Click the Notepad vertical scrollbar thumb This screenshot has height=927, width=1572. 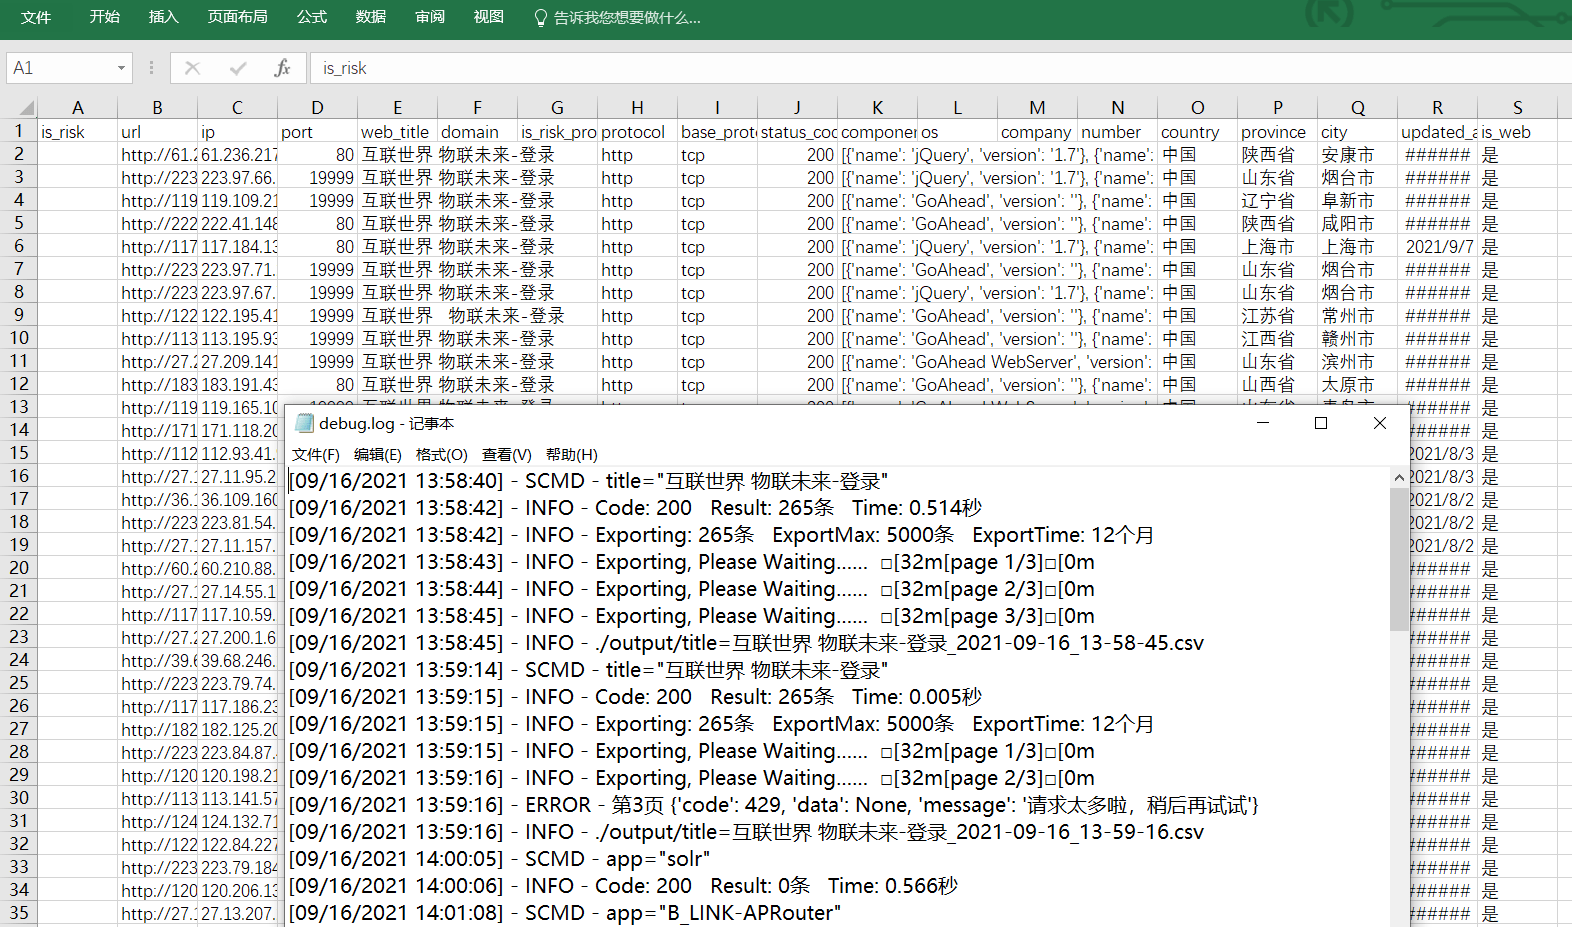point(1399,560)
